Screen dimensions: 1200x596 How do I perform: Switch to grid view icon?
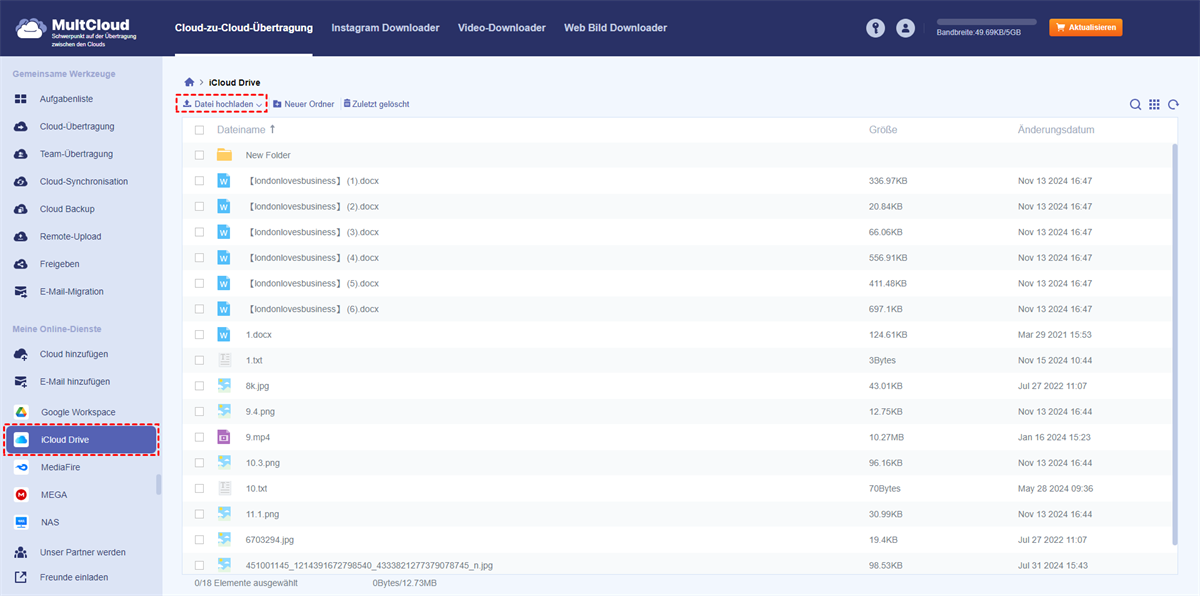(1154, 104)
